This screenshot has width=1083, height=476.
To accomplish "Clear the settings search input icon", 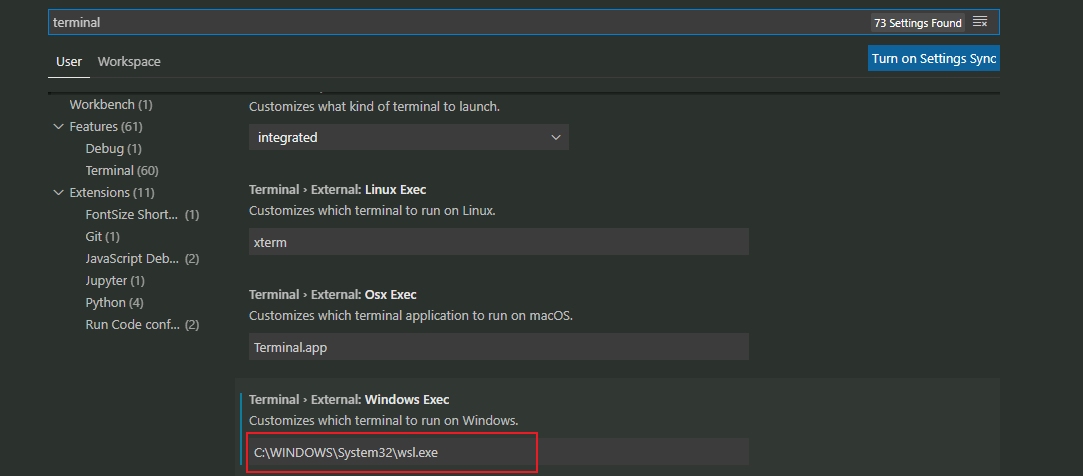I will coord(980,22).
